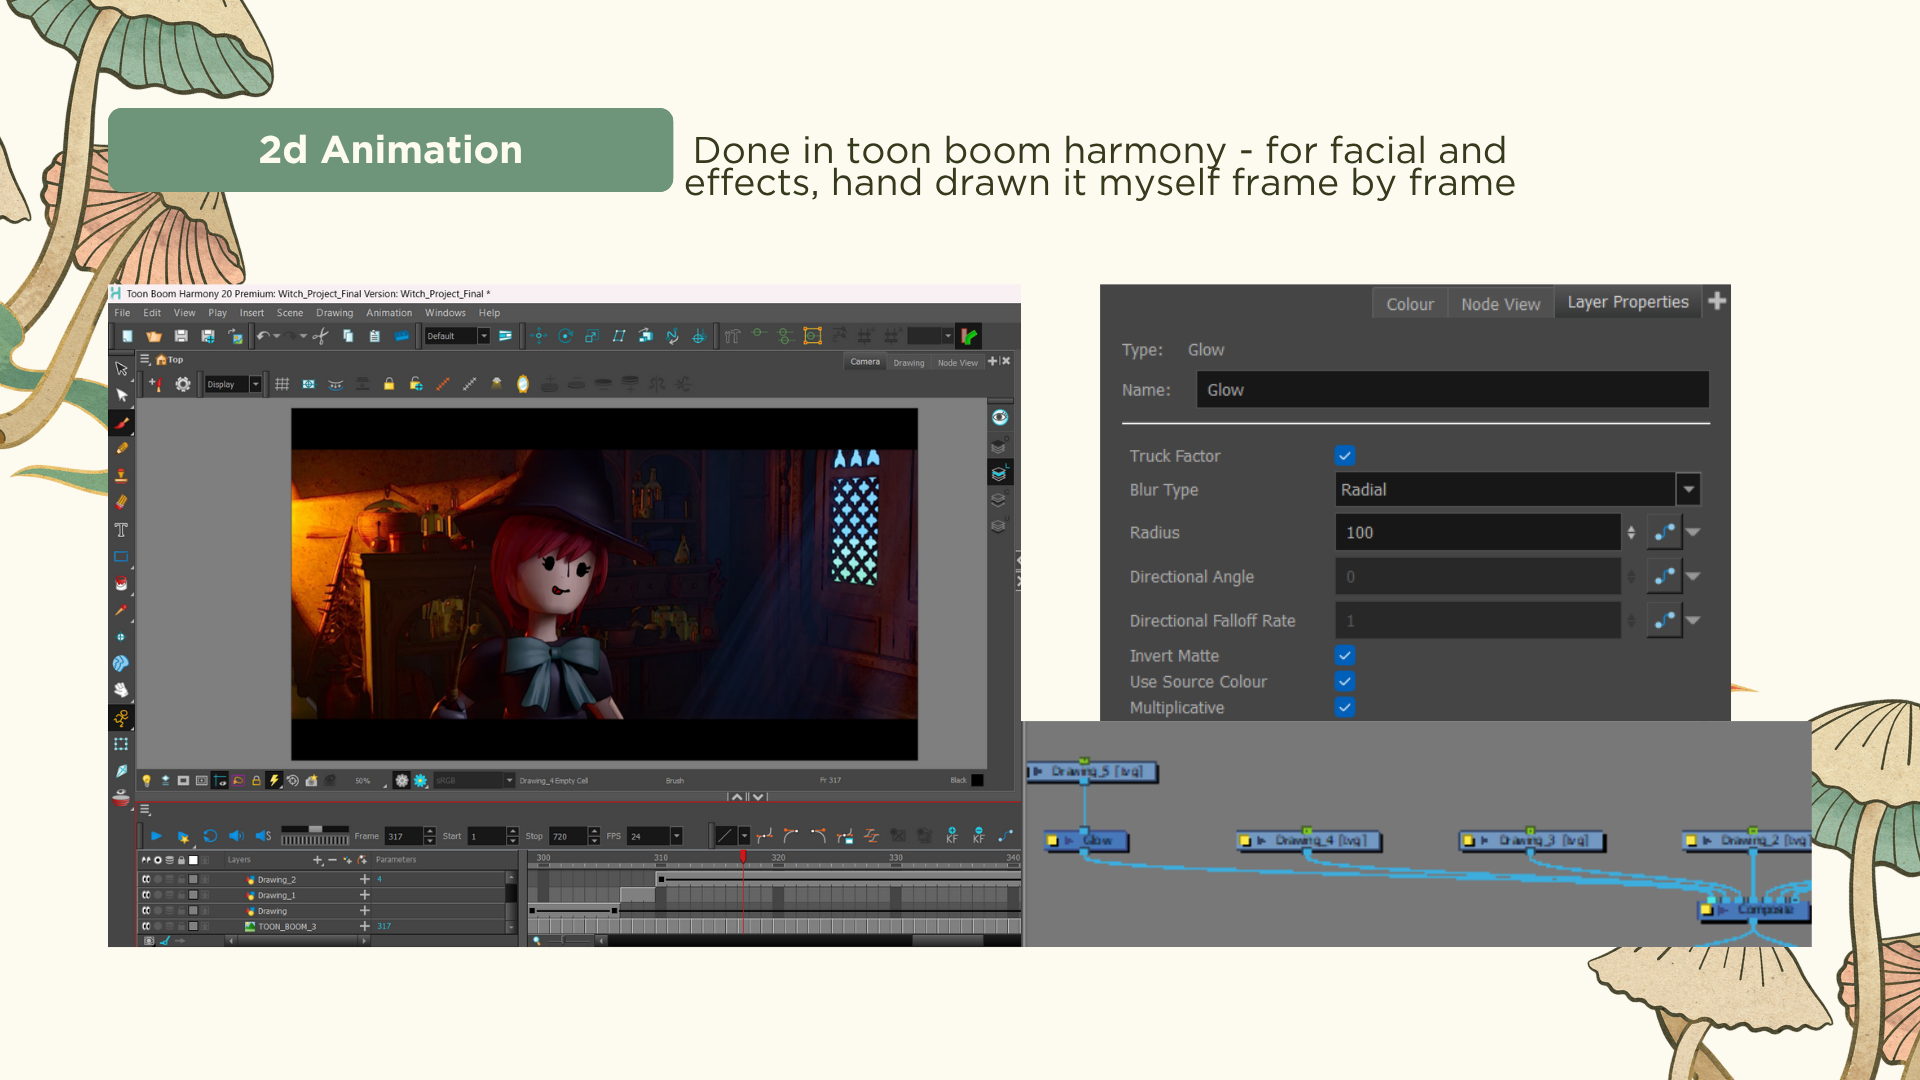Click the Light Table bulb icon below camera
The width and height of the screenshot is (1920, 1080).
pyautogui.click(x=147, y=780)
